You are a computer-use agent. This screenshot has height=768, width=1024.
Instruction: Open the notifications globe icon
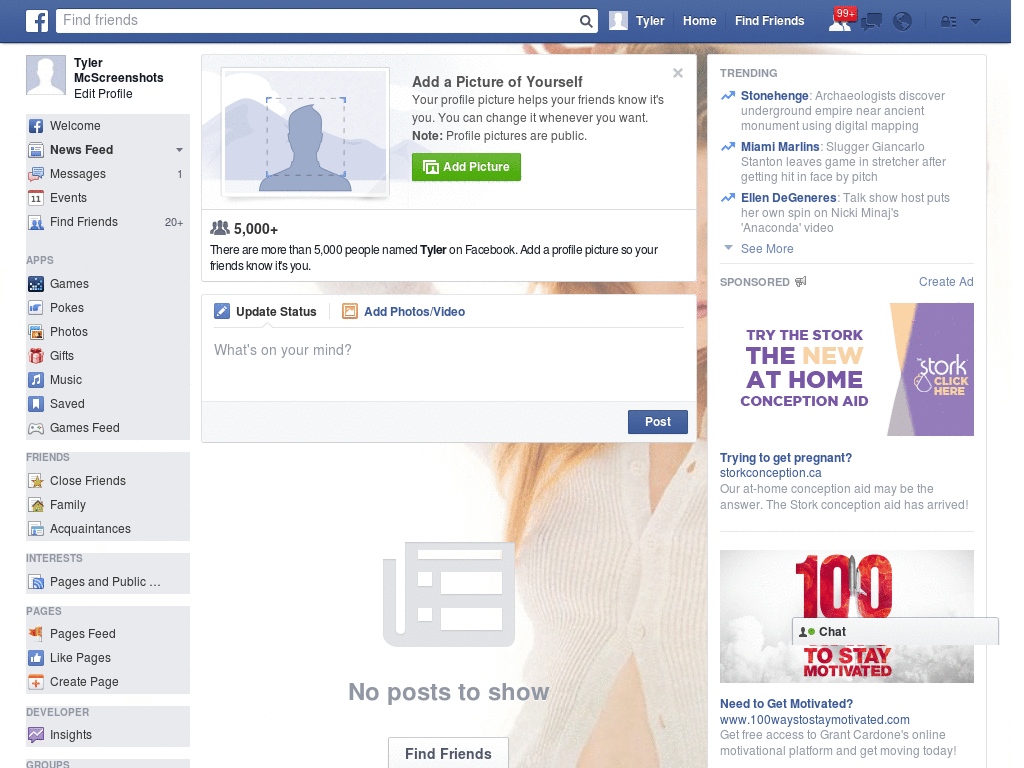(903, 22)
